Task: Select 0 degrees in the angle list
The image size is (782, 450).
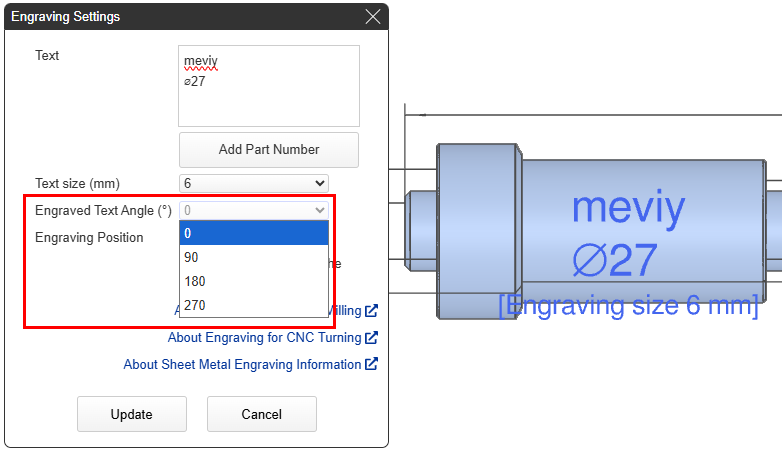Action: 254,233
